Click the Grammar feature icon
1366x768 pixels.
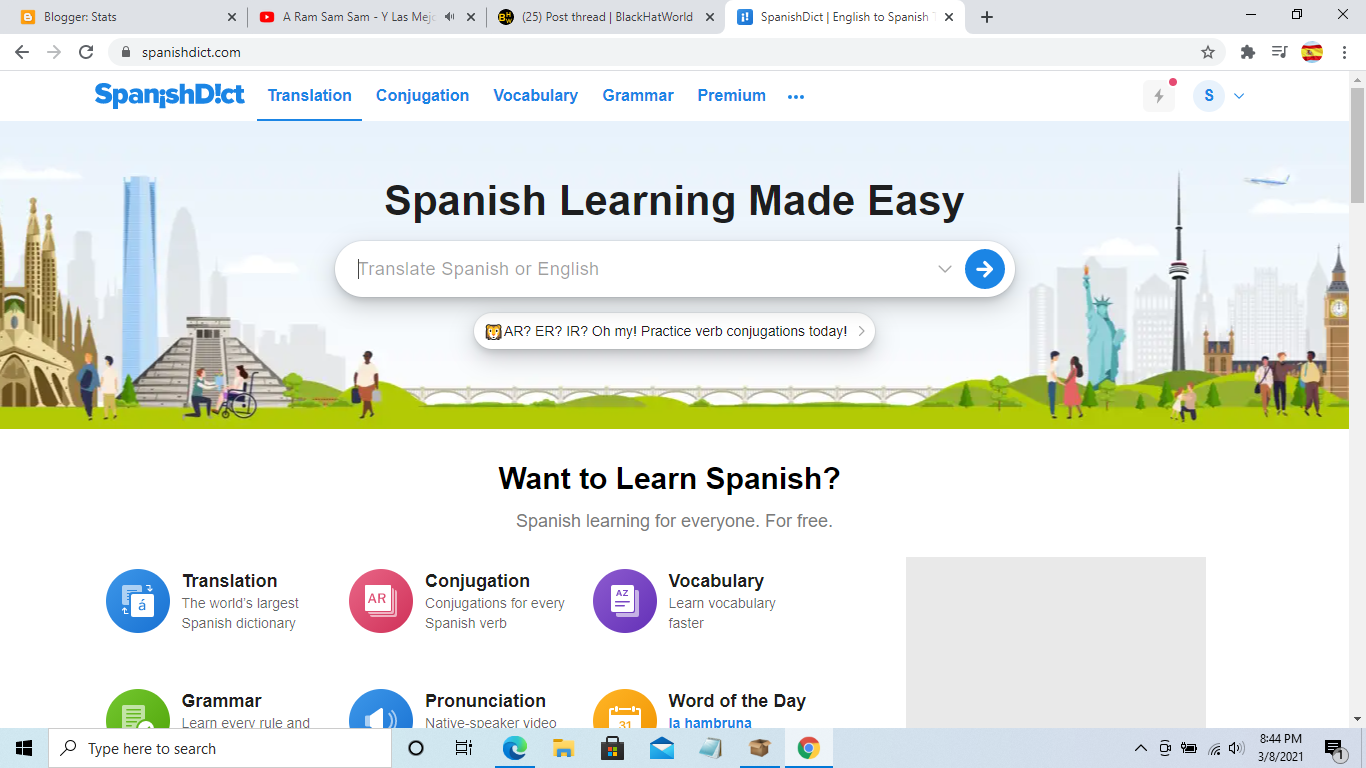click(138, 709)
